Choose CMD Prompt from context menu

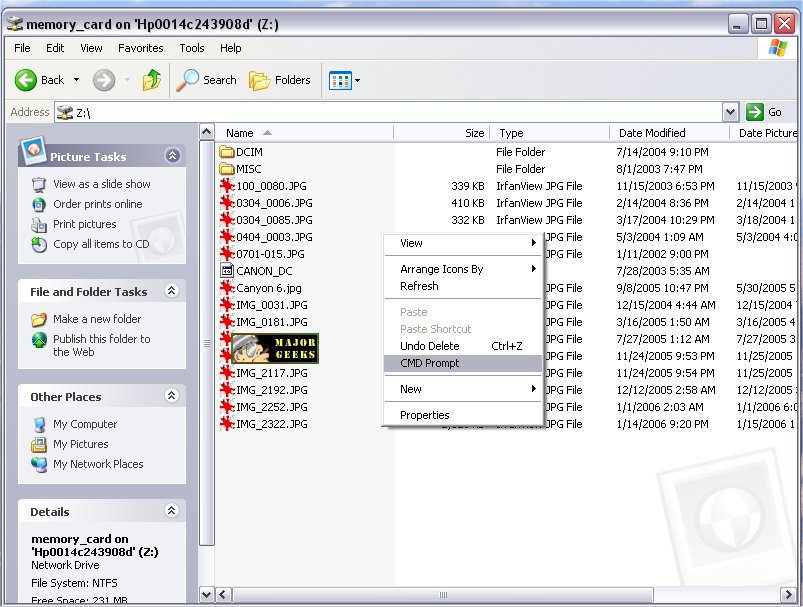coord(430,363)
